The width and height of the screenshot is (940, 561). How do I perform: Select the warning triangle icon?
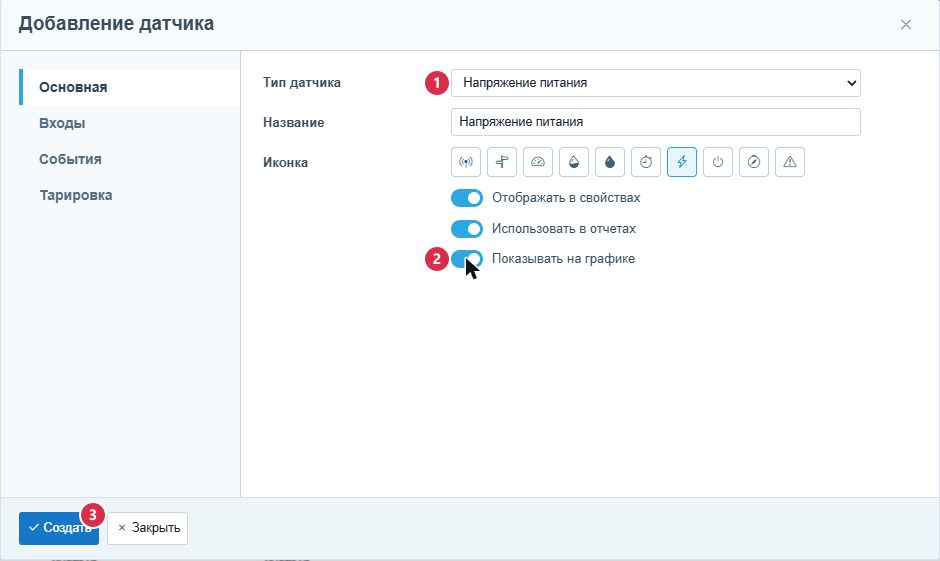[790, 162]
